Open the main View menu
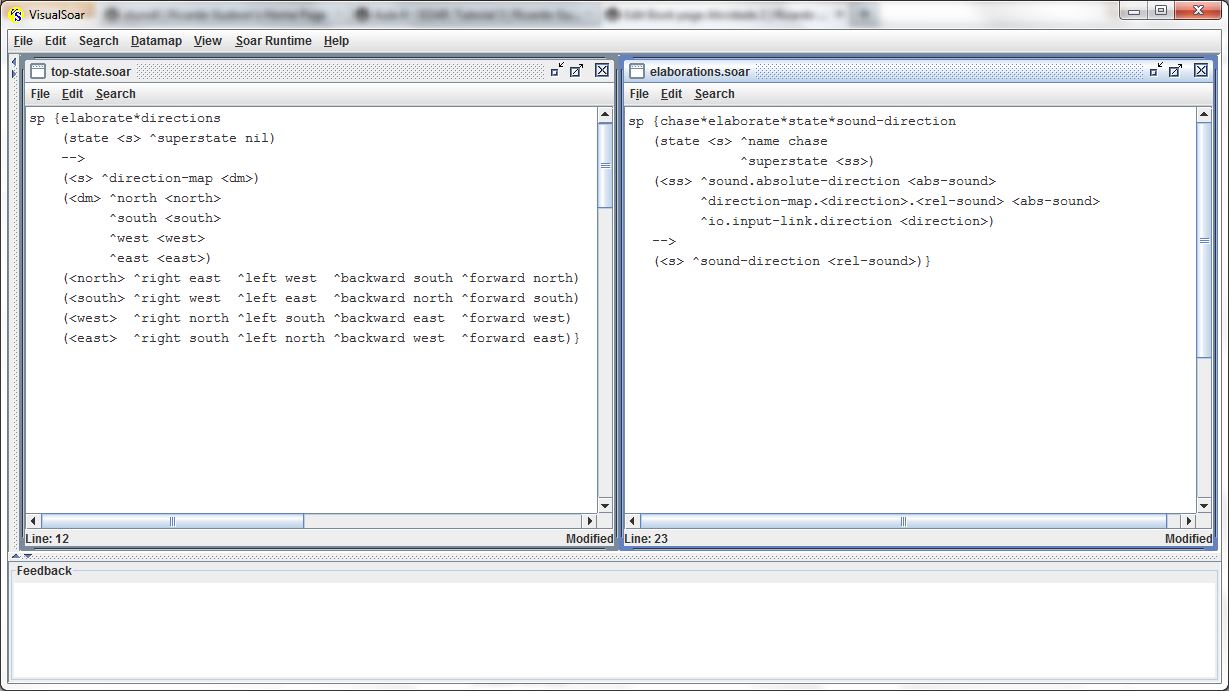Screen dimensions: 1229x691 207,41
